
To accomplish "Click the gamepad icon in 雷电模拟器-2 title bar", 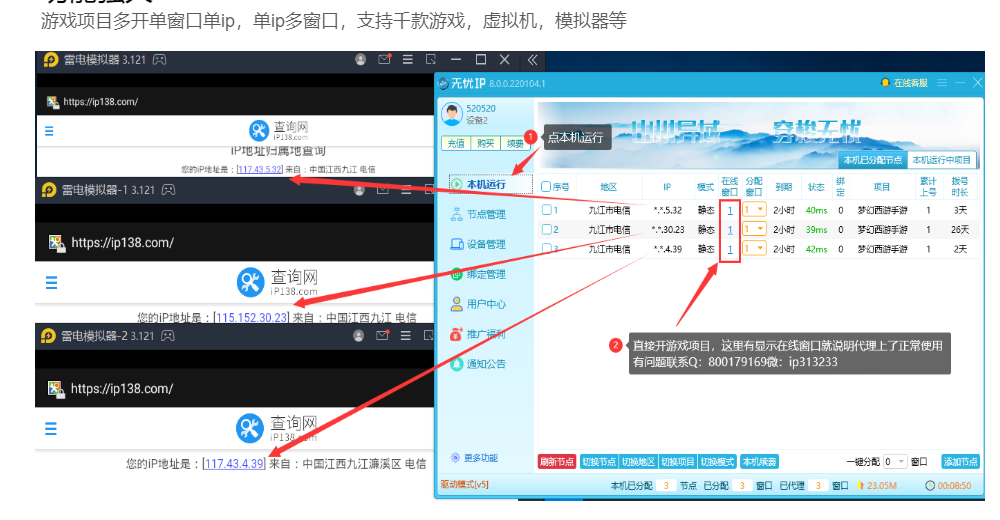I will point(168,336).
